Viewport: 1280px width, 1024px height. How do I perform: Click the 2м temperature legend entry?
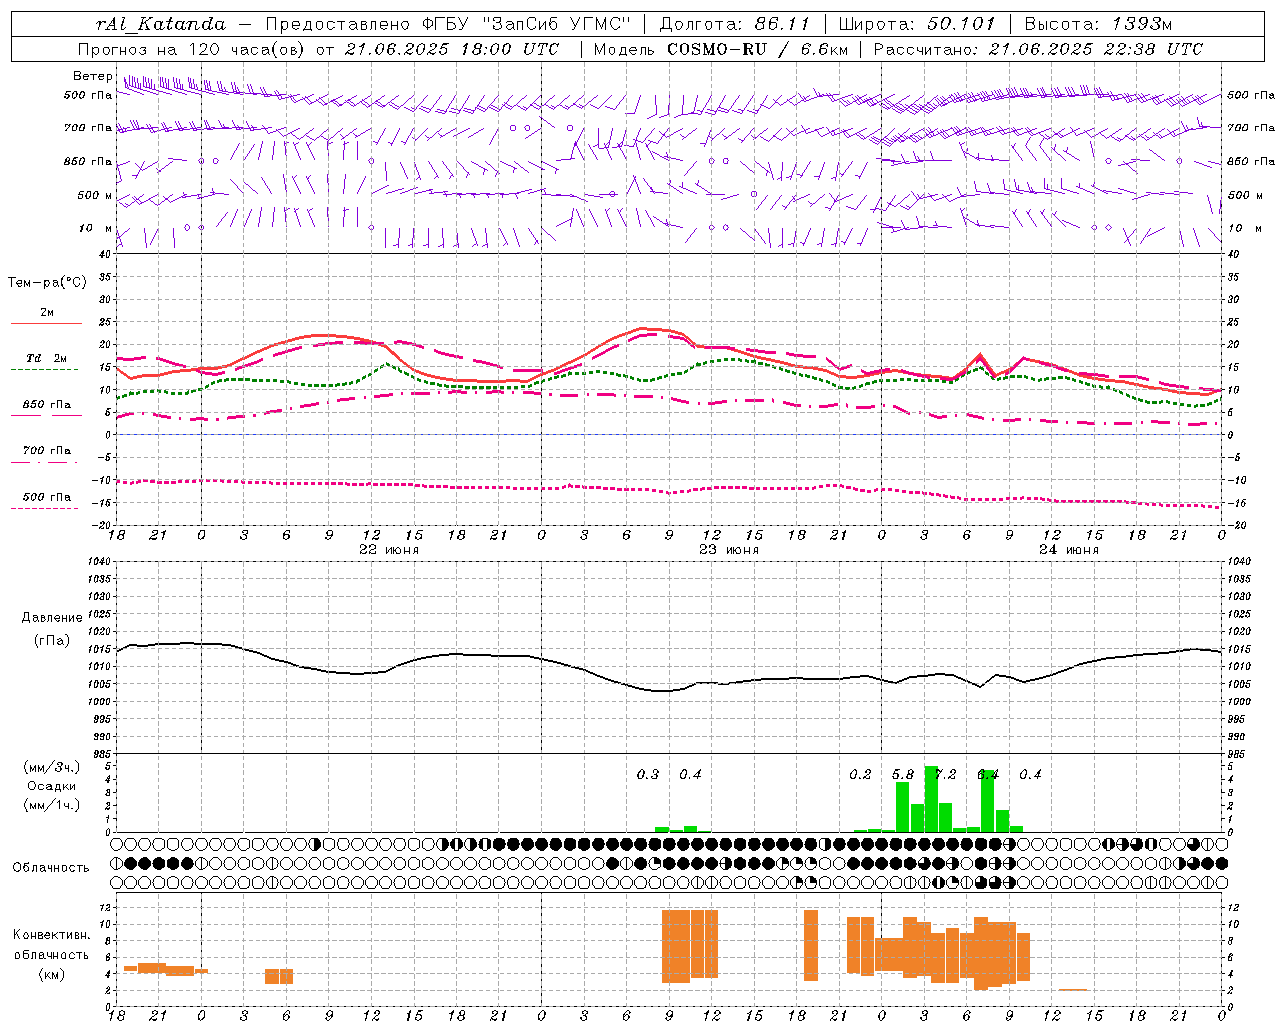47,313
